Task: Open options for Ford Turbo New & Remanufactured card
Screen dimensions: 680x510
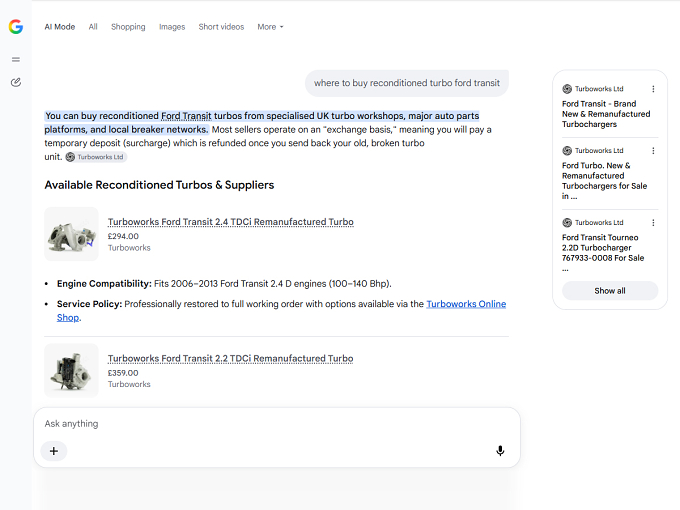Action: click(653, 150)
